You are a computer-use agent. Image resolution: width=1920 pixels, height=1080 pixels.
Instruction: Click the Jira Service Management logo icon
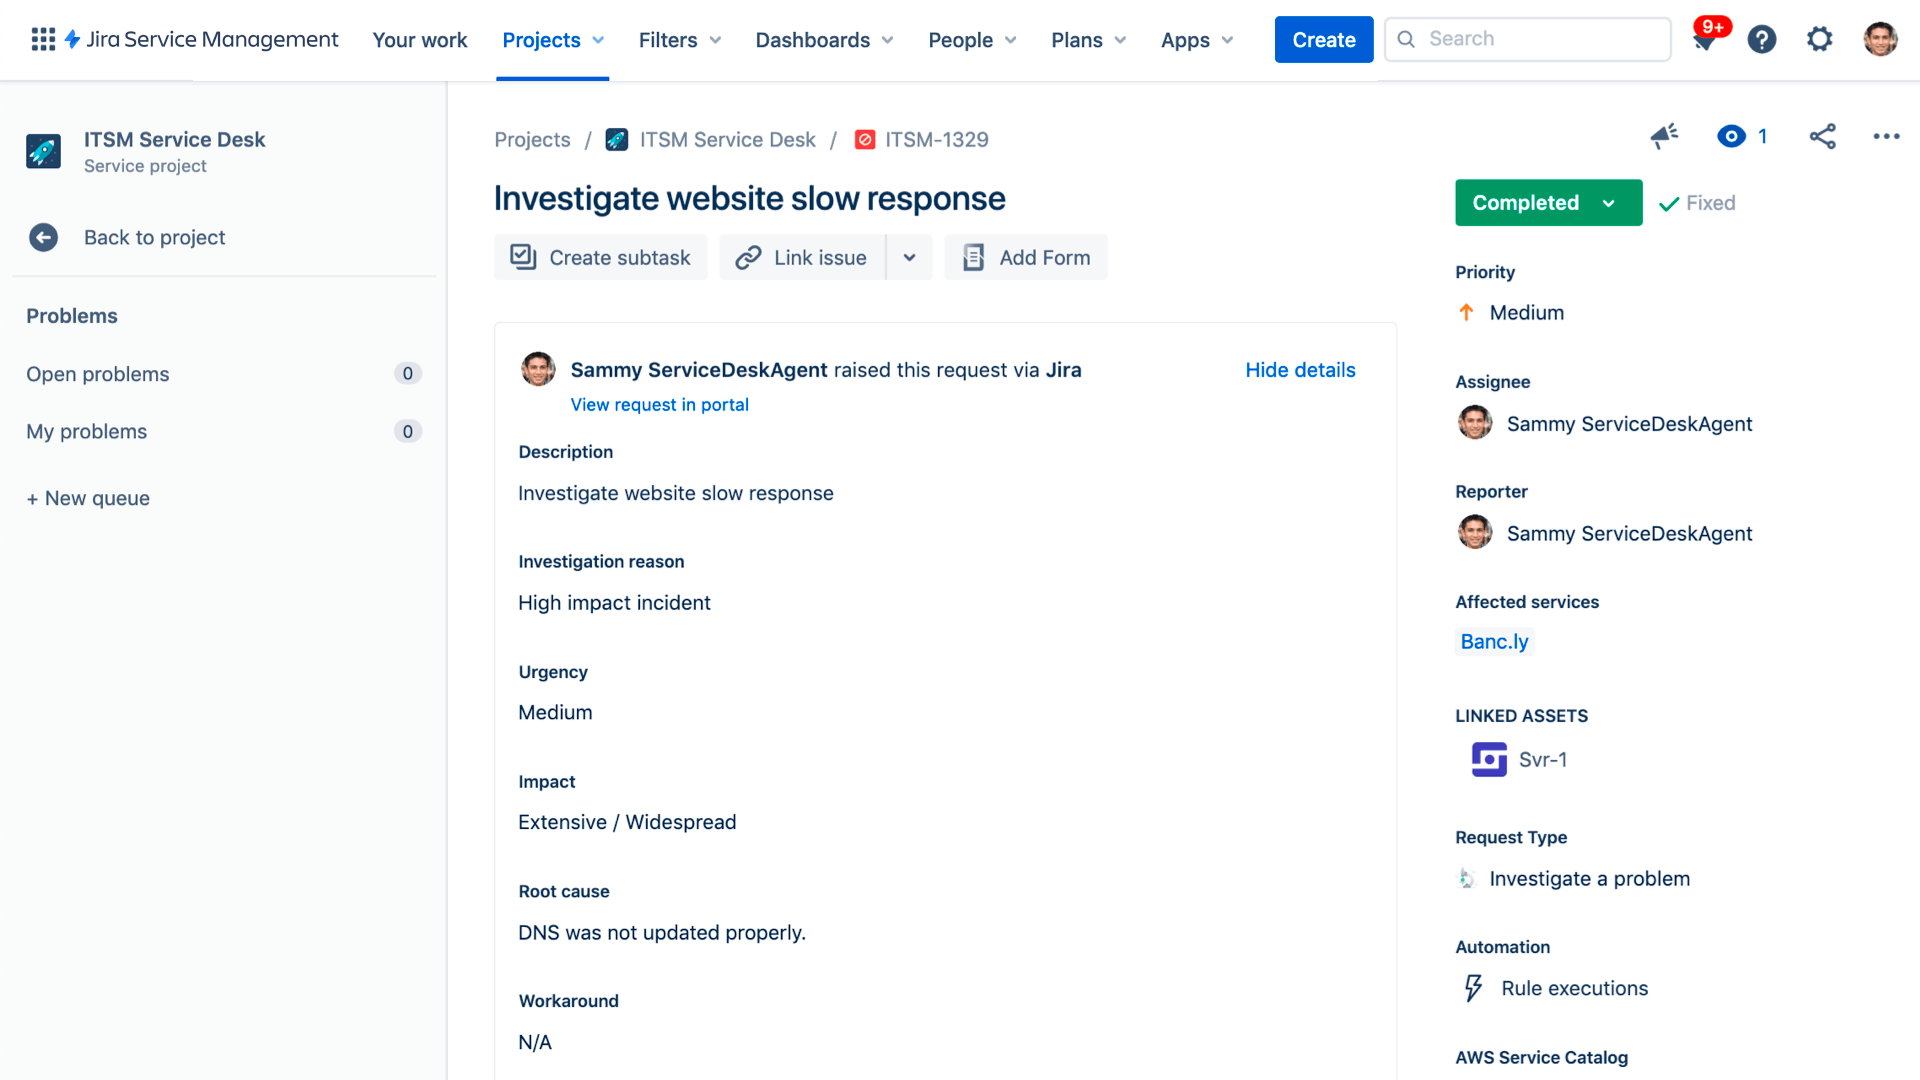[74, 40]
